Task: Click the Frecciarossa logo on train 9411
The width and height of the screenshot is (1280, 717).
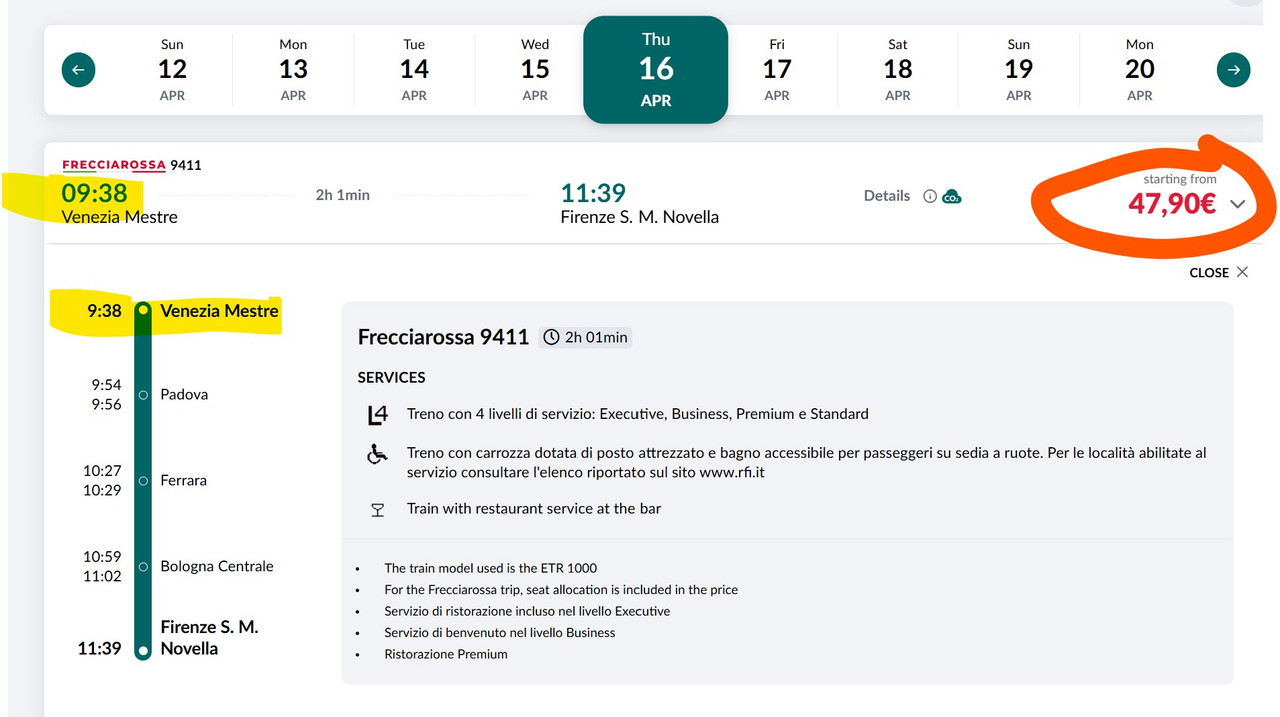Action: pos(114,165)
